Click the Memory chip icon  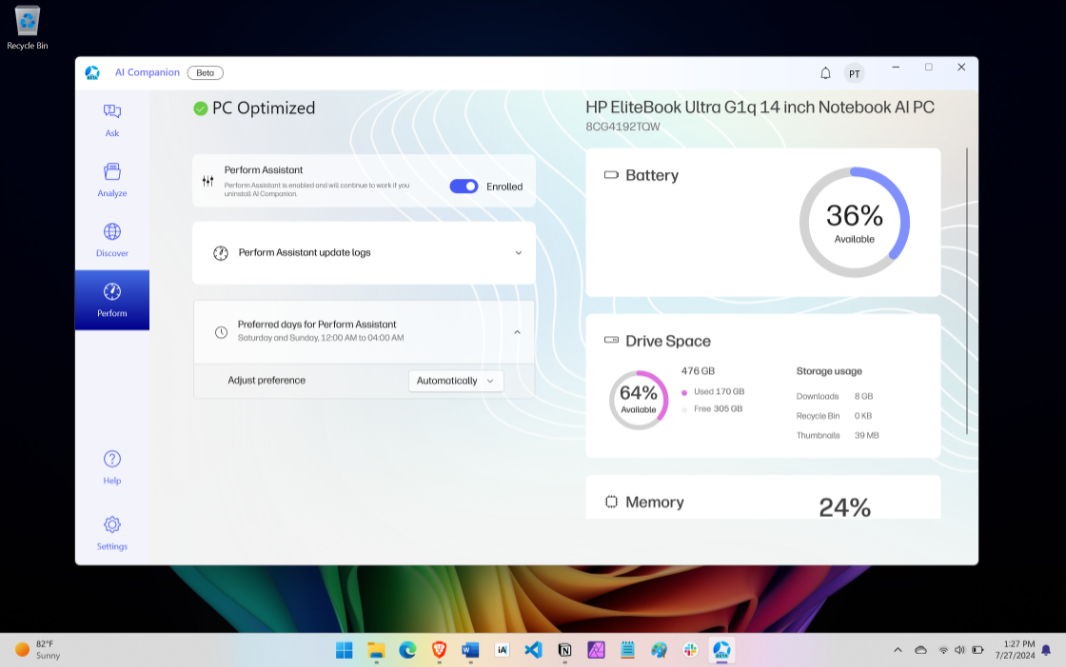(x=611, y=502)
